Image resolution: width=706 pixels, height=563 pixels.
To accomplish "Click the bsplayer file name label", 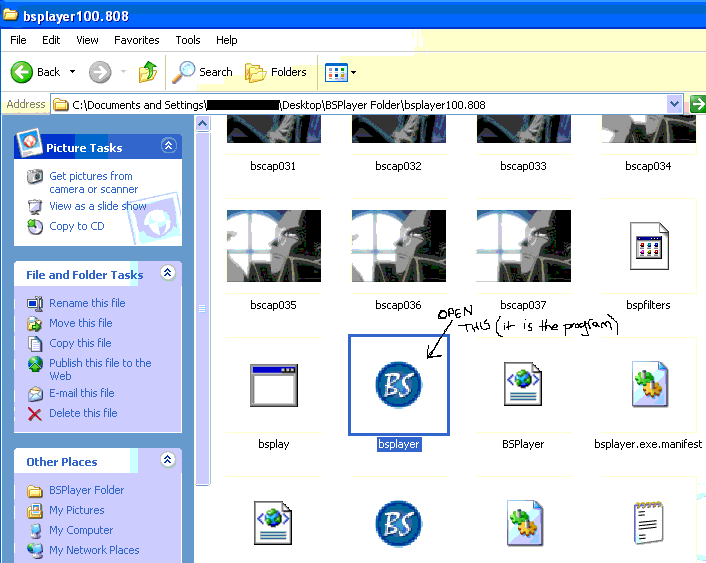I will tap(399, 444).
